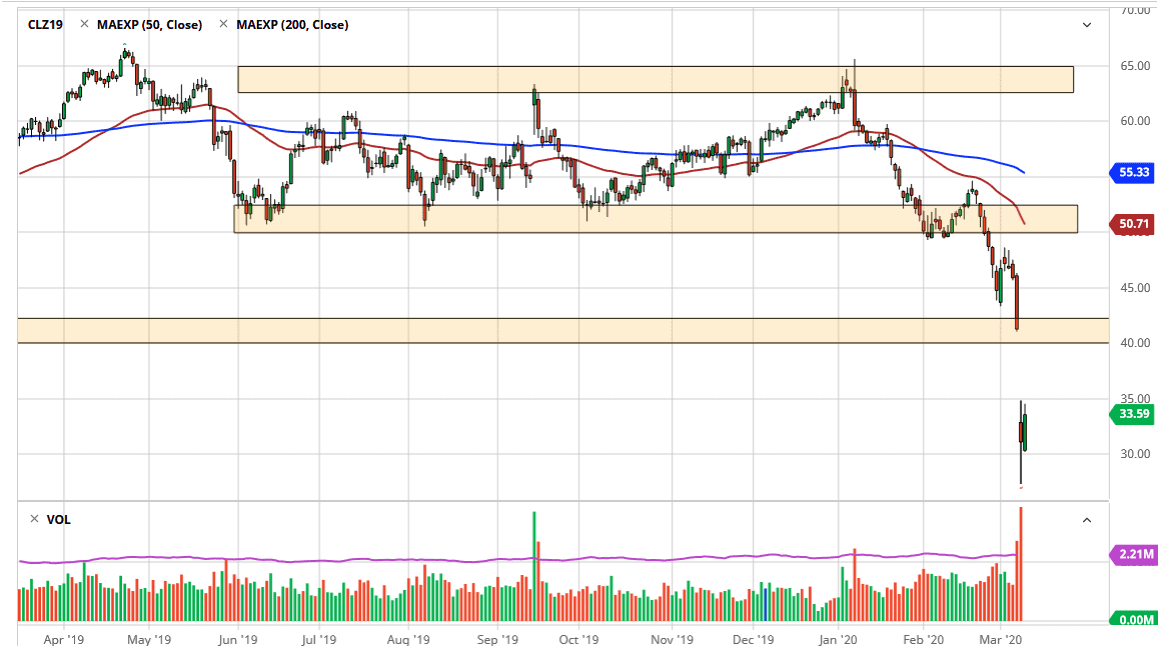Click the 45.00 price axis label
The image size is (1167, 646).
pyautogui.click(x=1135, y=287)
